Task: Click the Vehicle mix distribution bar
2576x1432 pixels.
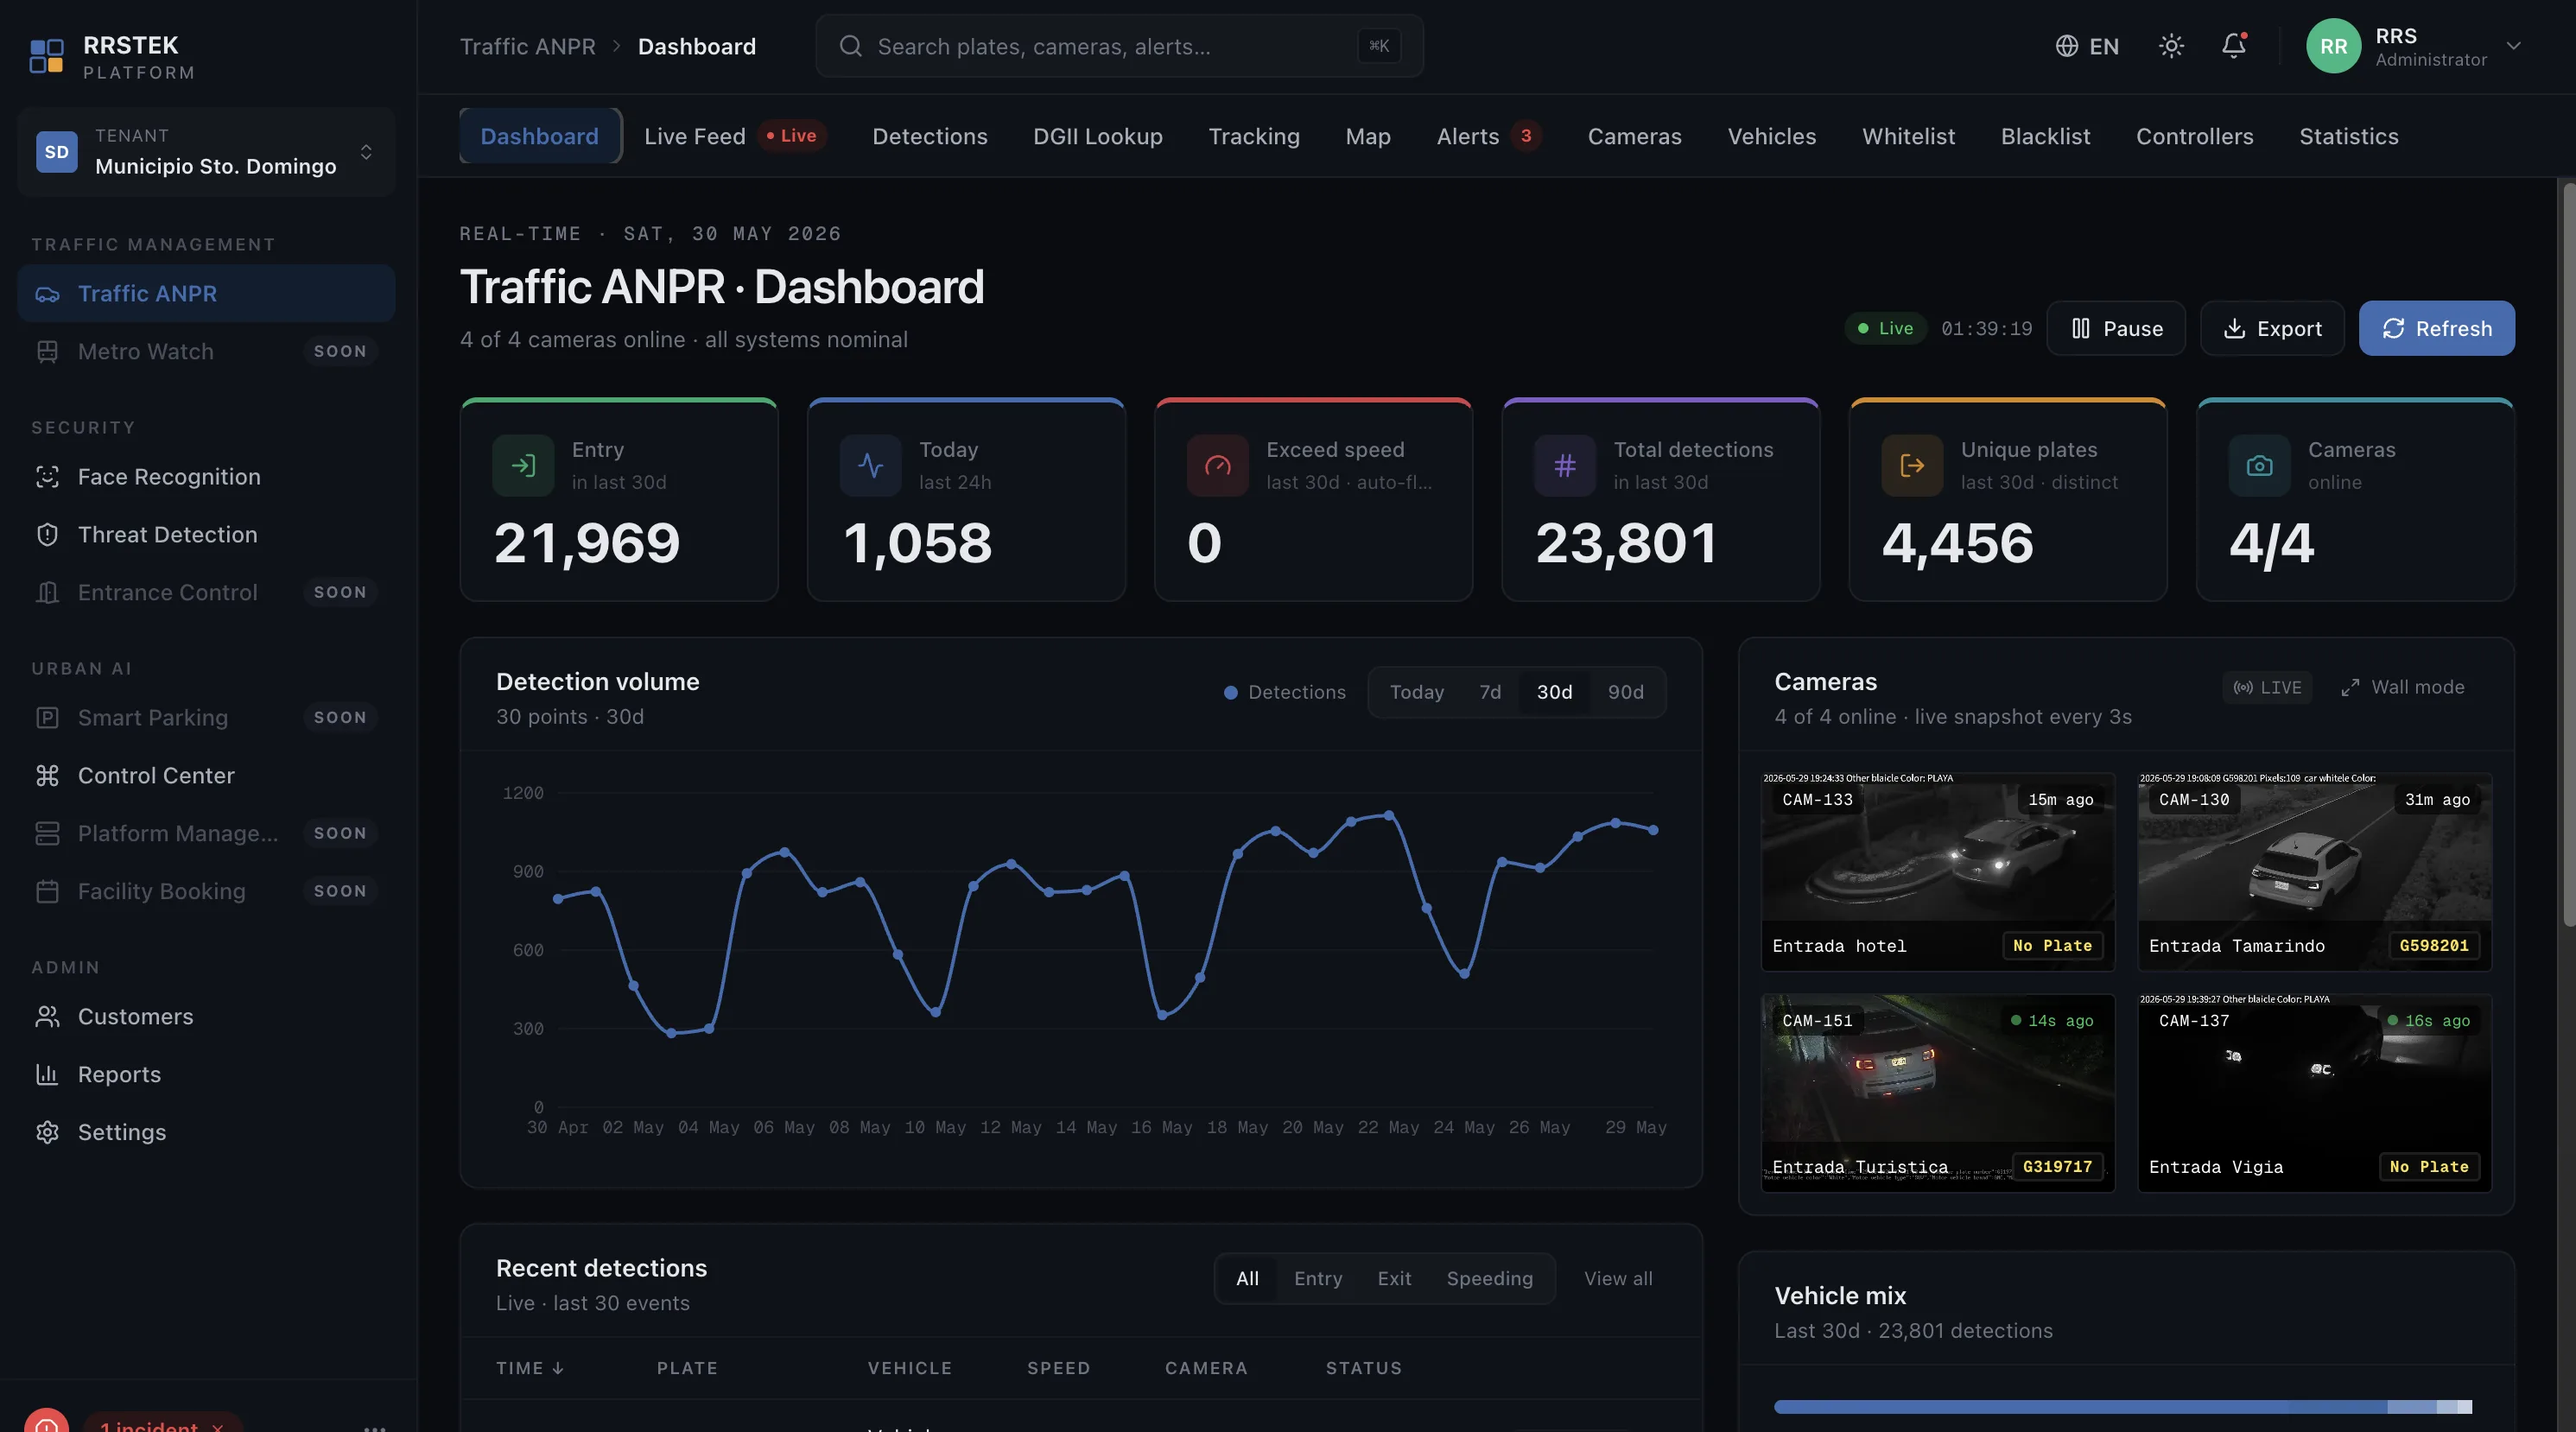Action: click(x=2122, y=1406)
